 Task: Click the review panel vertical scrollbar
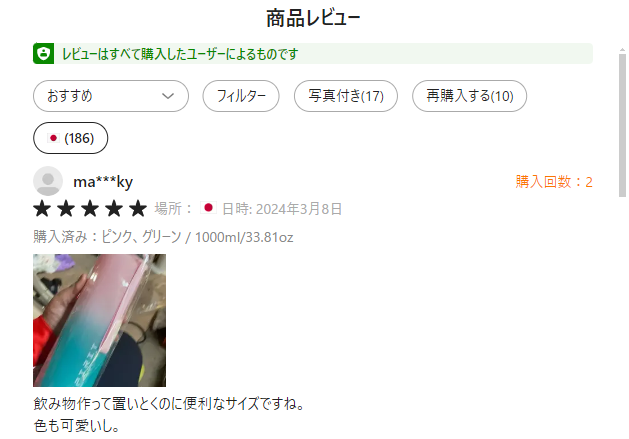coord(622,125)
